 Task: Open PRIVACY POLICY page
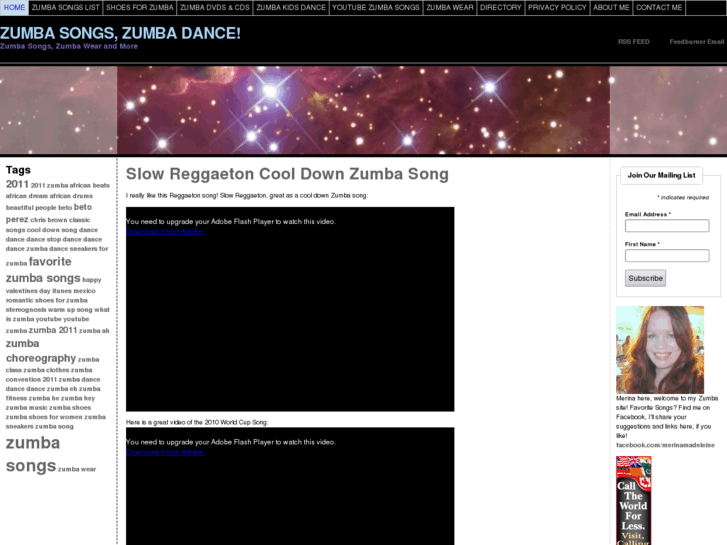tap(557, 7)
